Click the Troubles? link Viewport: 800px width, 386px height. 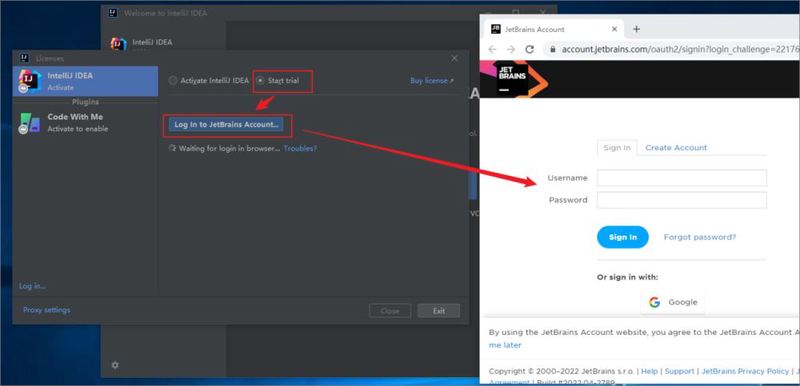300,148
